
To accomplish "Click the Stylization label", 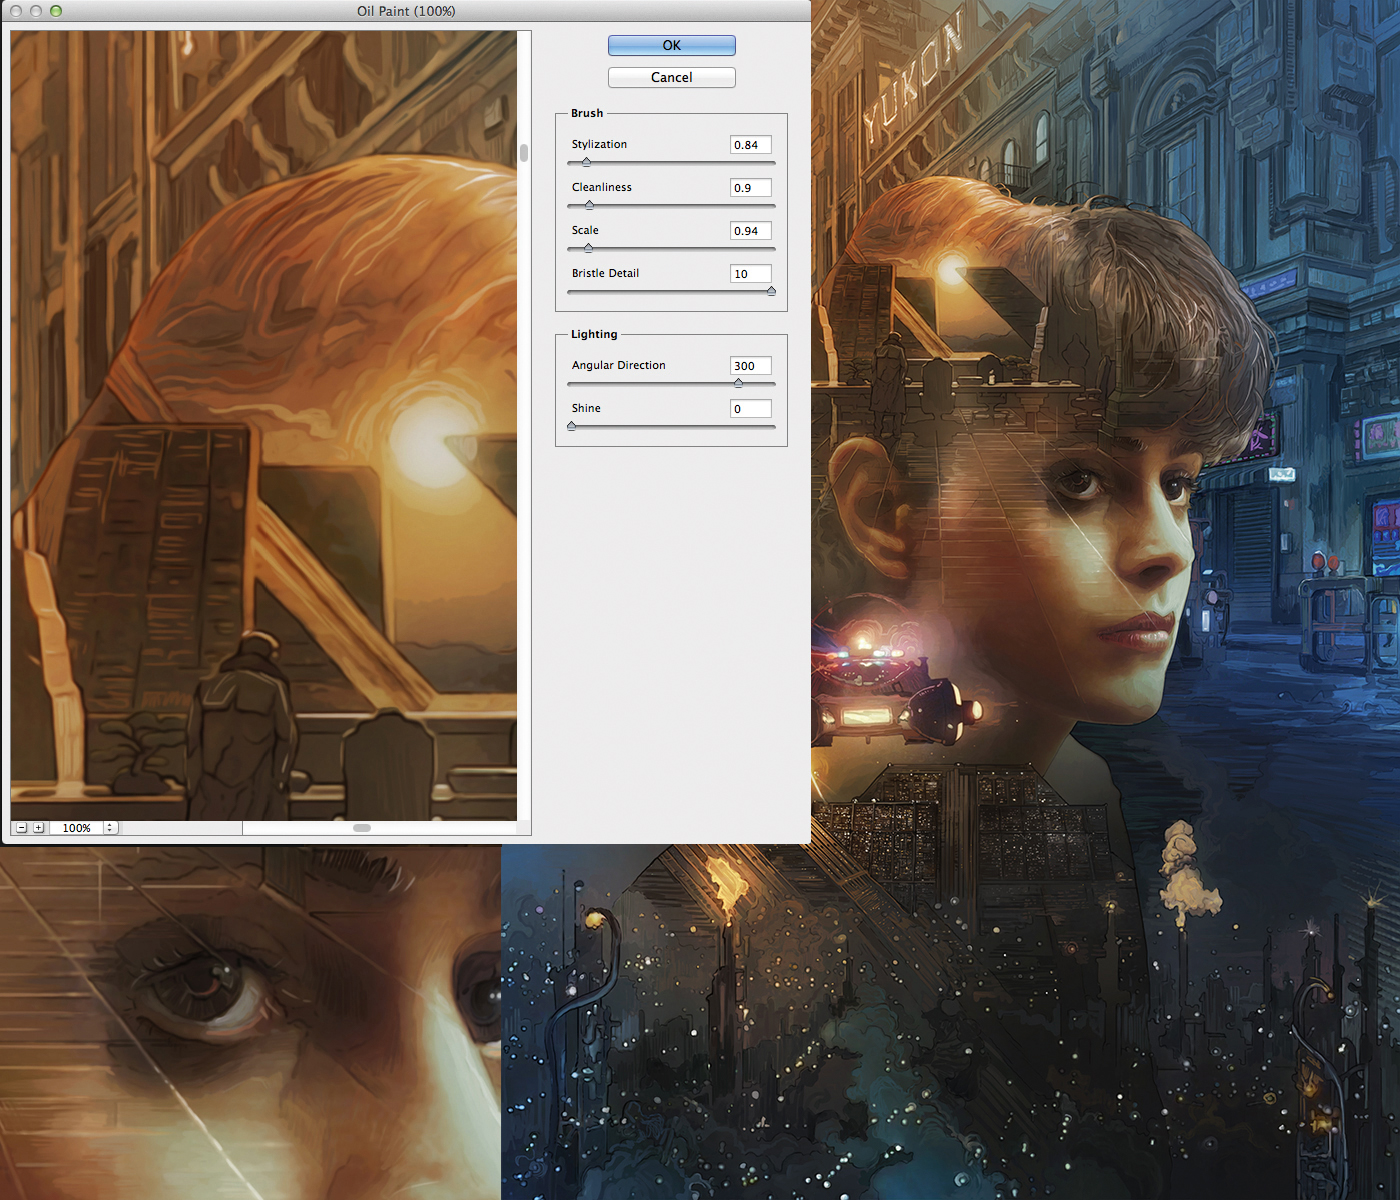I will [599, 145].
